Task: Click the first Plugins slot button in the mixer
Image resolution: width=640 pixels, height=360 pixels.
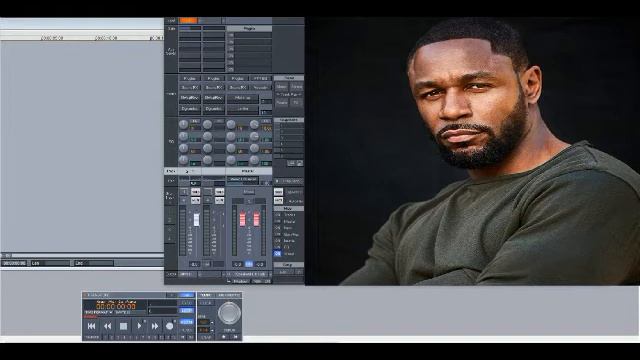Action: 190,78
